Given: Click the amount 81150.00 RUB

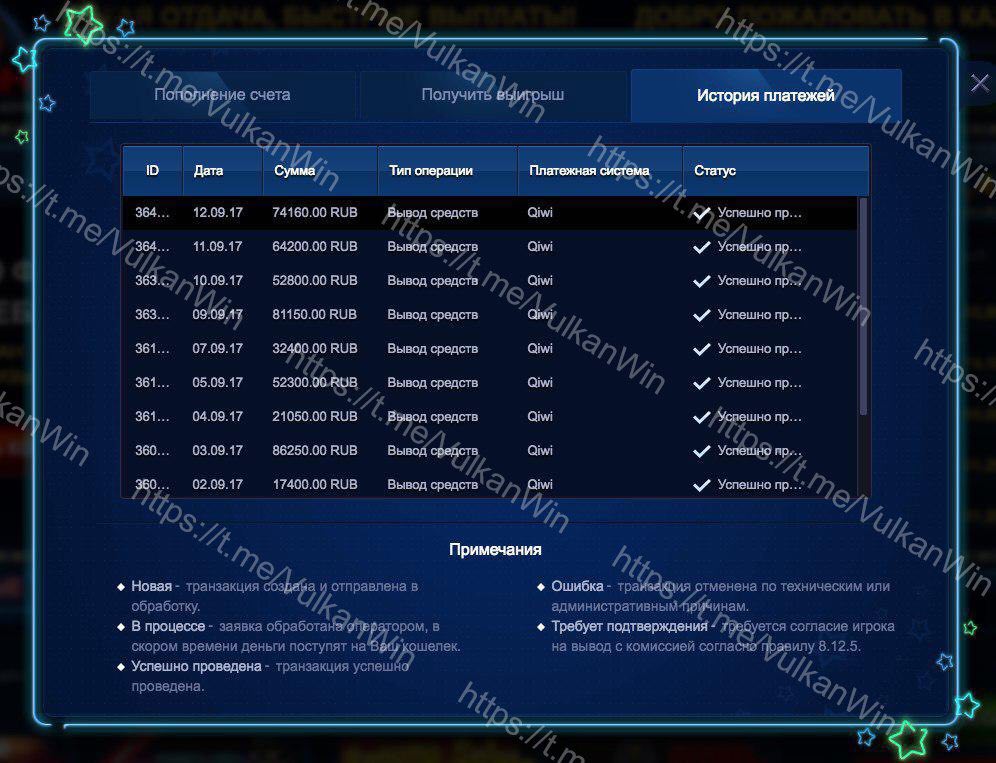Looking at the screenshot, I should (314, 314).
